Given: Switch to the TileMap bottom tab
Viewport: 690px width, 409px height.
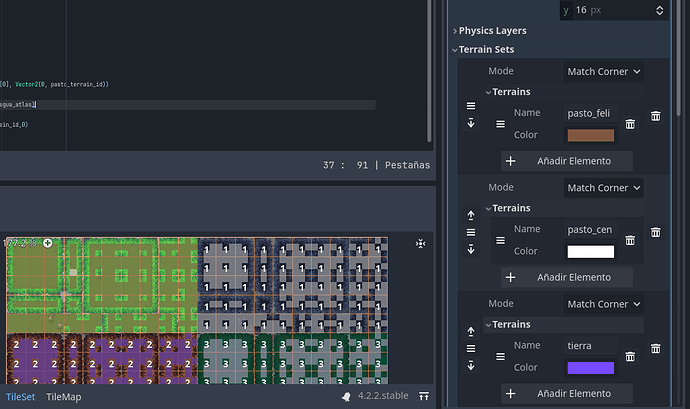Looking at the screenshot, I should point(64,397).
